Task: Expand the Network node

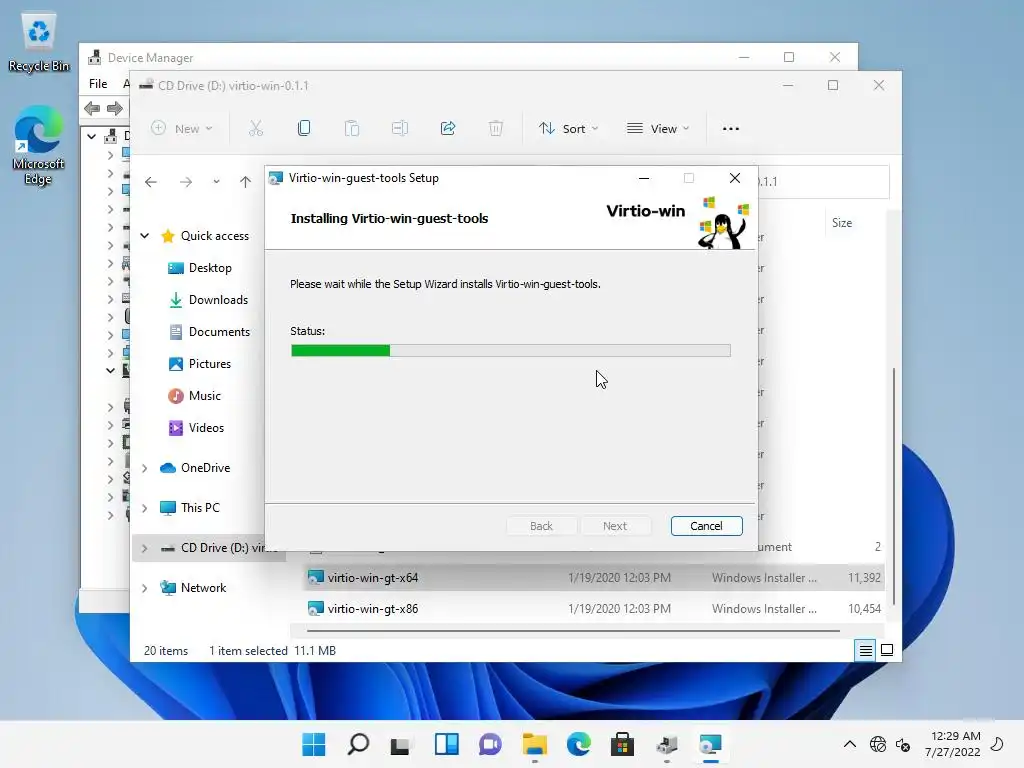Action: [145, 588]
